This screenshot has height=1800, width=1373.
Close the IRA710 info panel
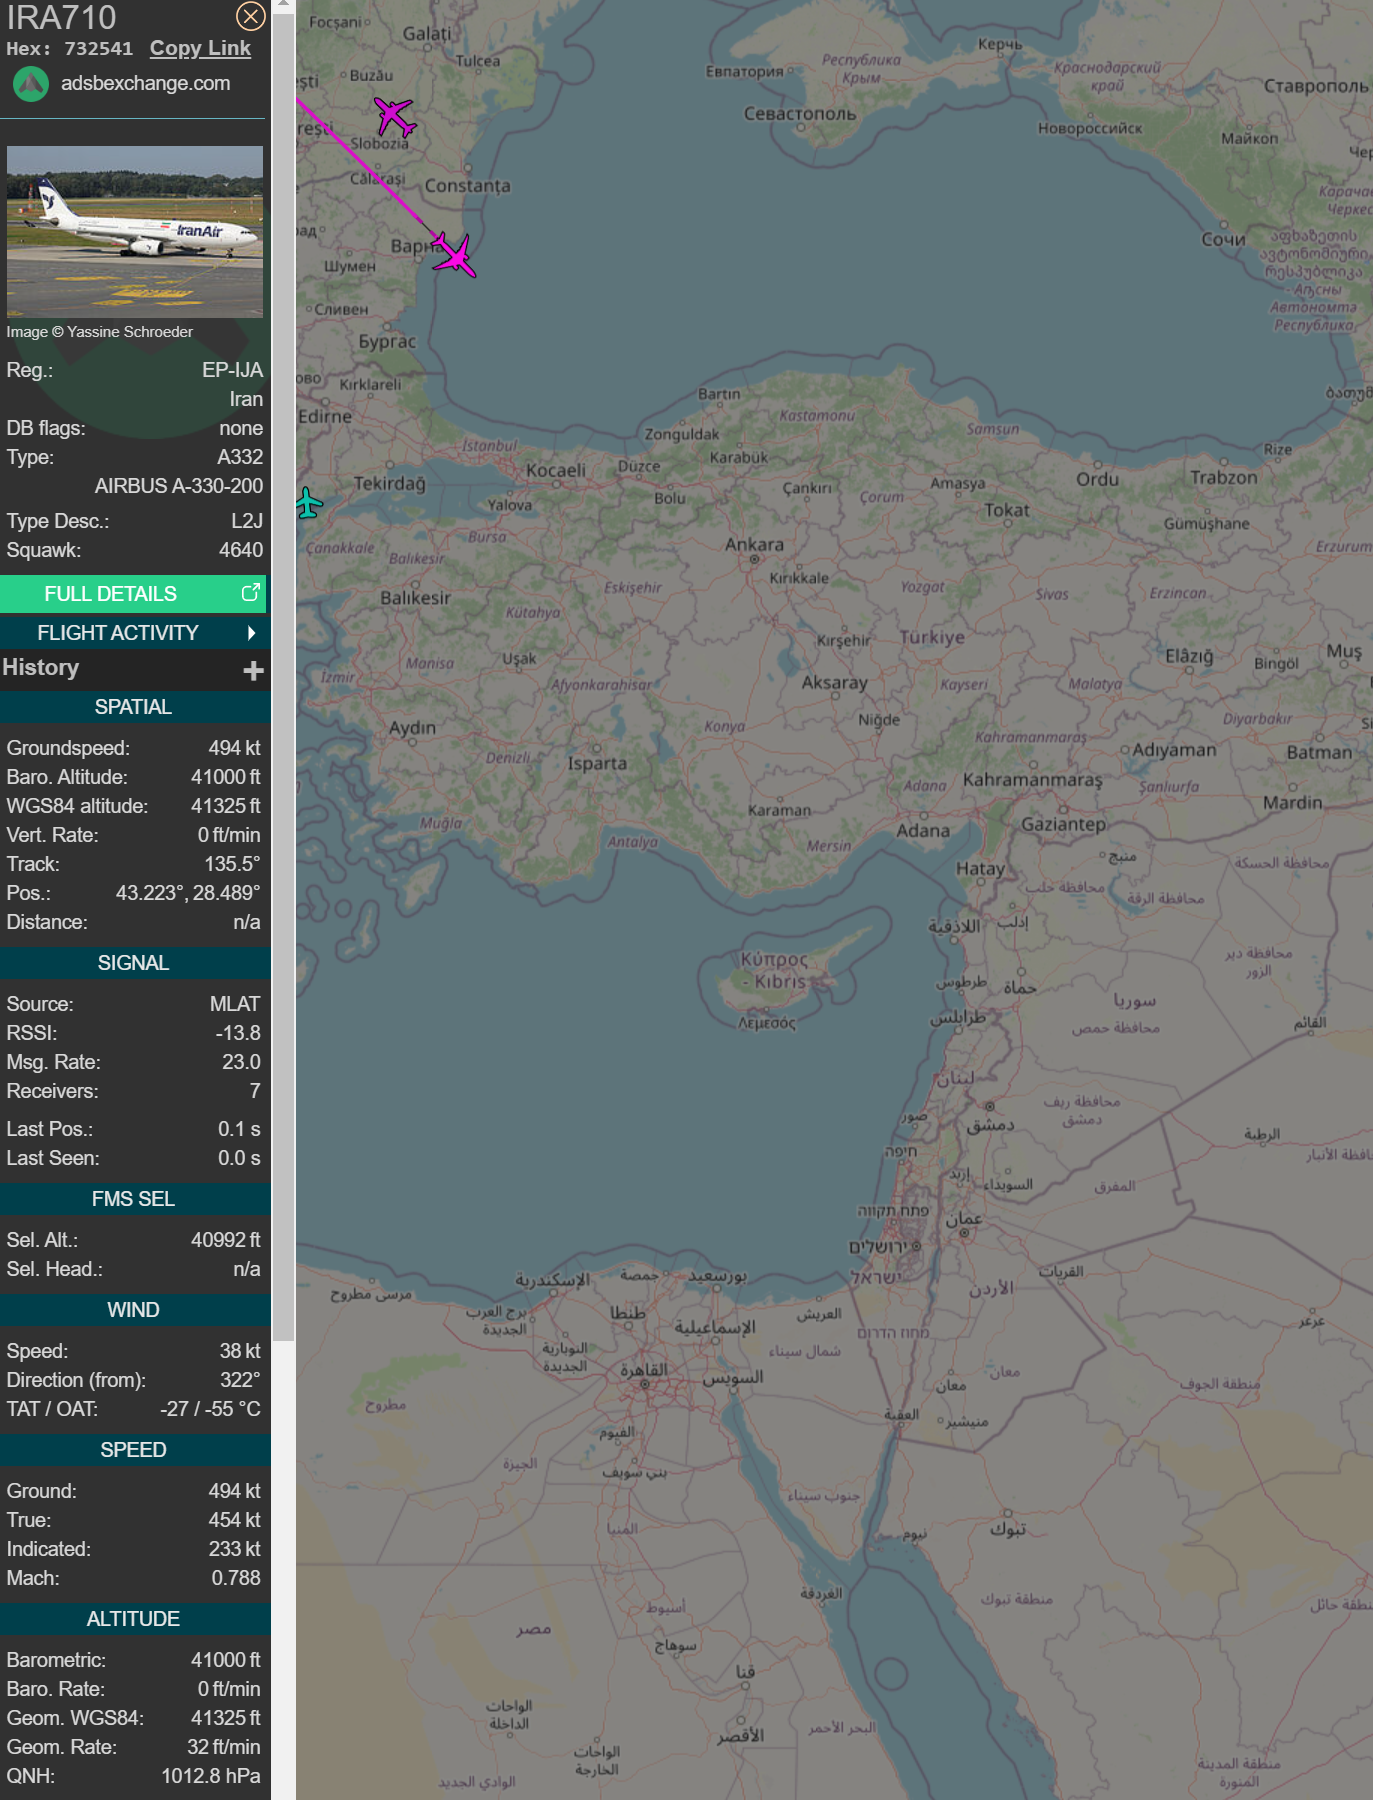point(250,16)
